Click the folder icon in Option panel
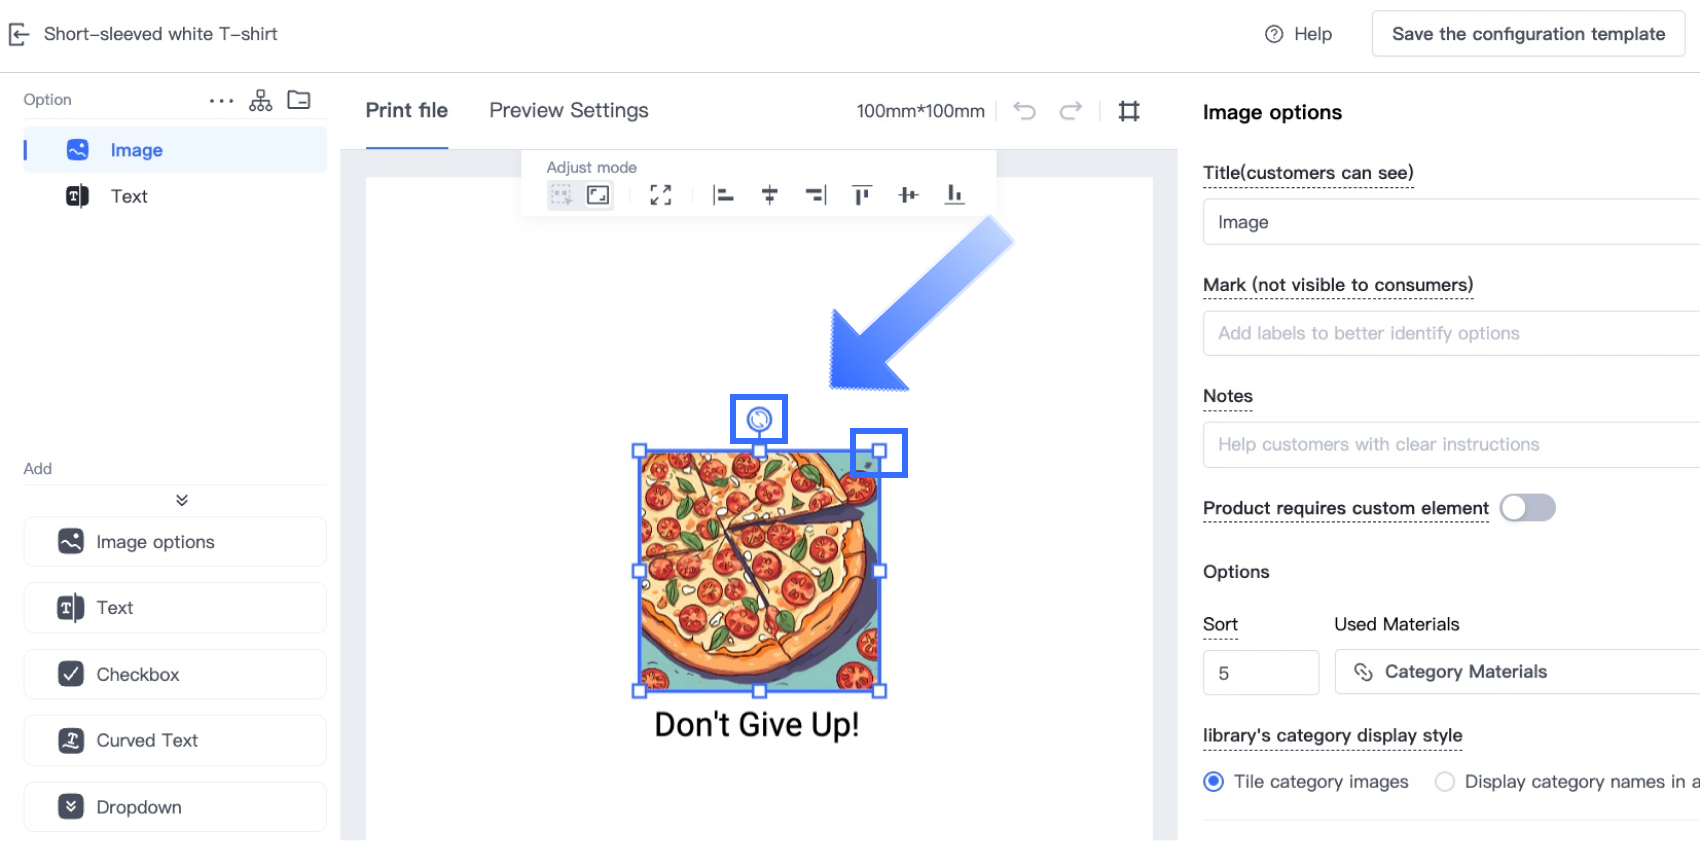 (x=299, y=100)
